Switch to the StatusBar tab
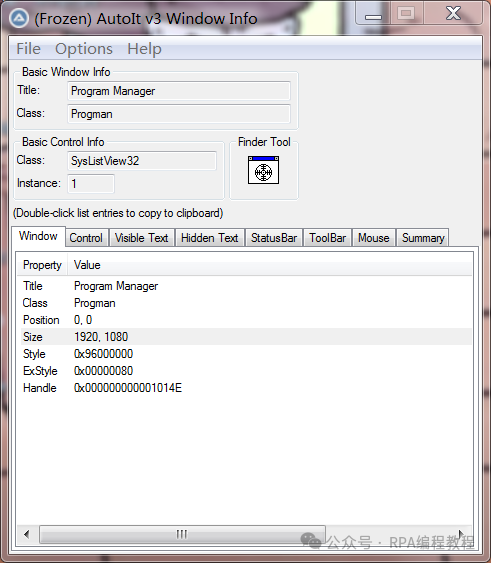The image size is (491, 563). (x=274, y=238)
